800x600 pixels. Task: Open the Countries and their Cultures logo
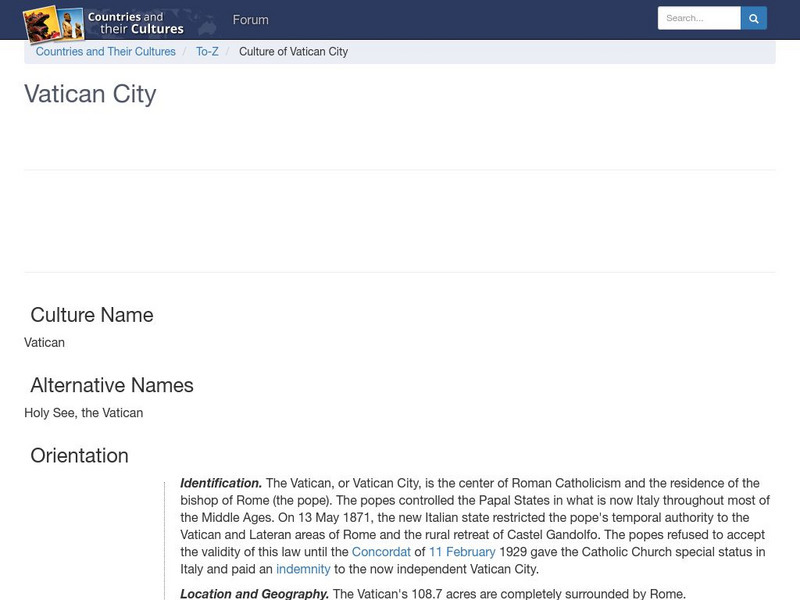(x=105, y=23)
